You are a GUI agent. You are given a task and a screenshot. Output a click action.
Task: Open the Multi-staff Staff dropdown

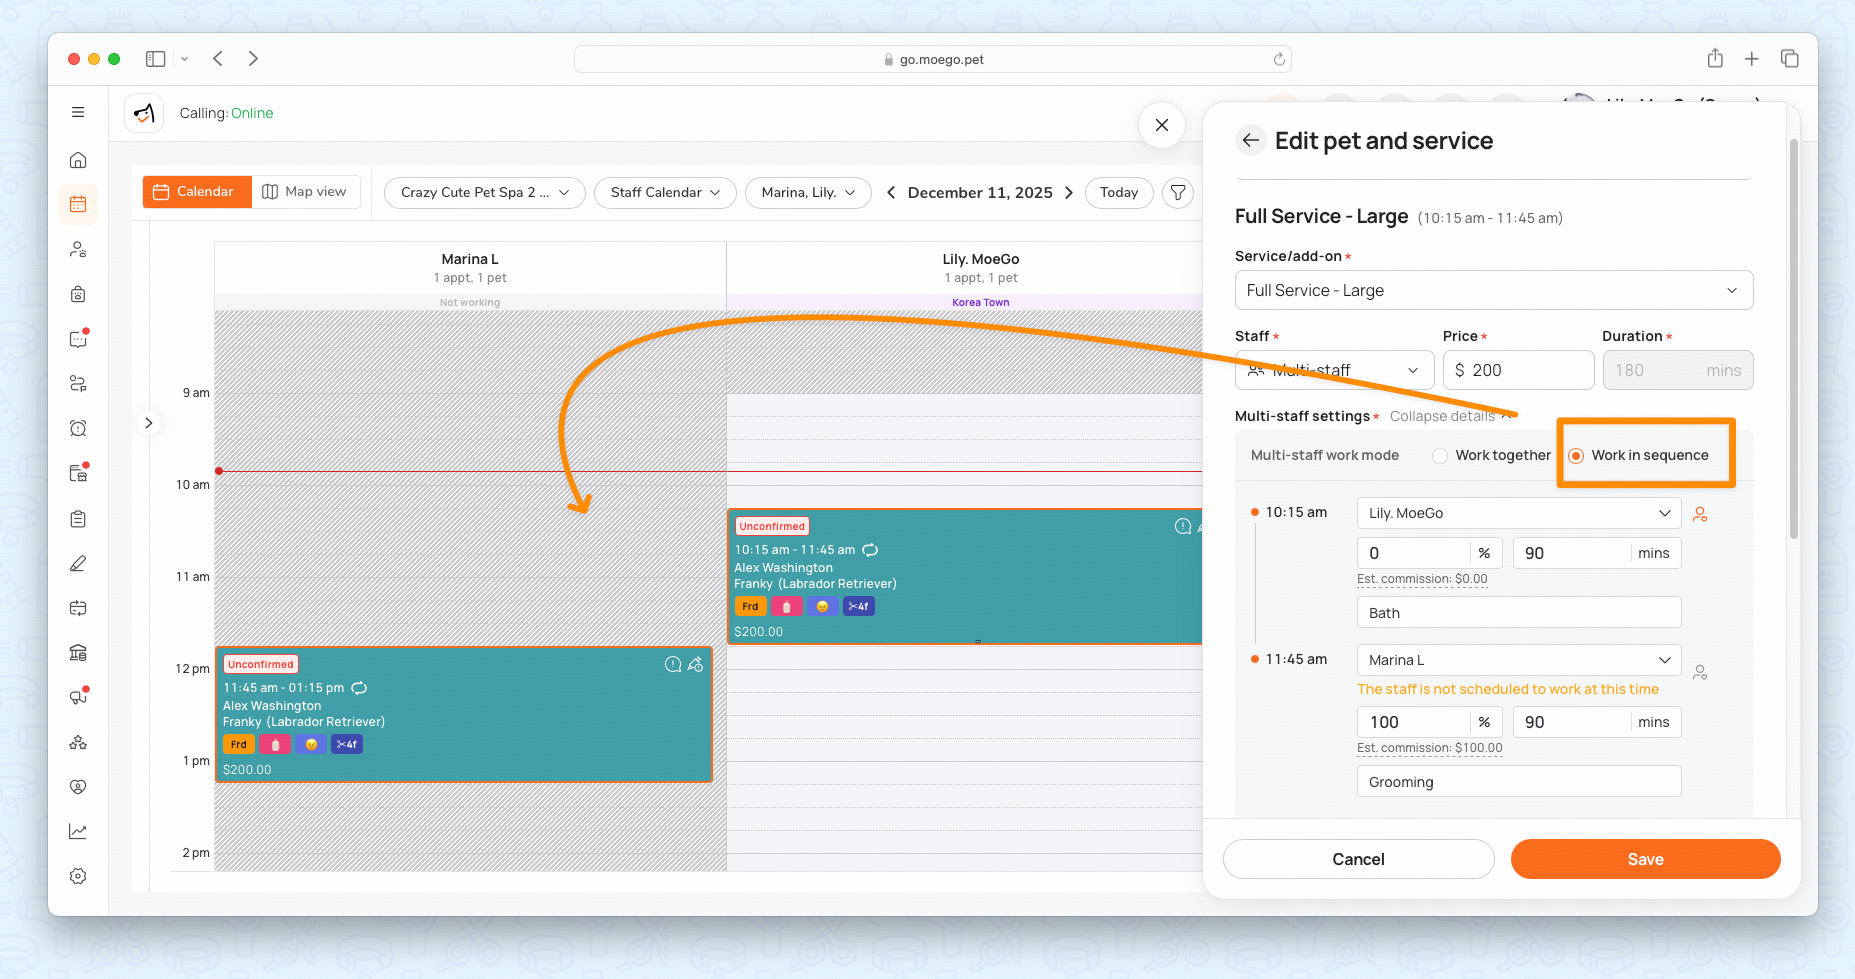tap(1335, 370)
